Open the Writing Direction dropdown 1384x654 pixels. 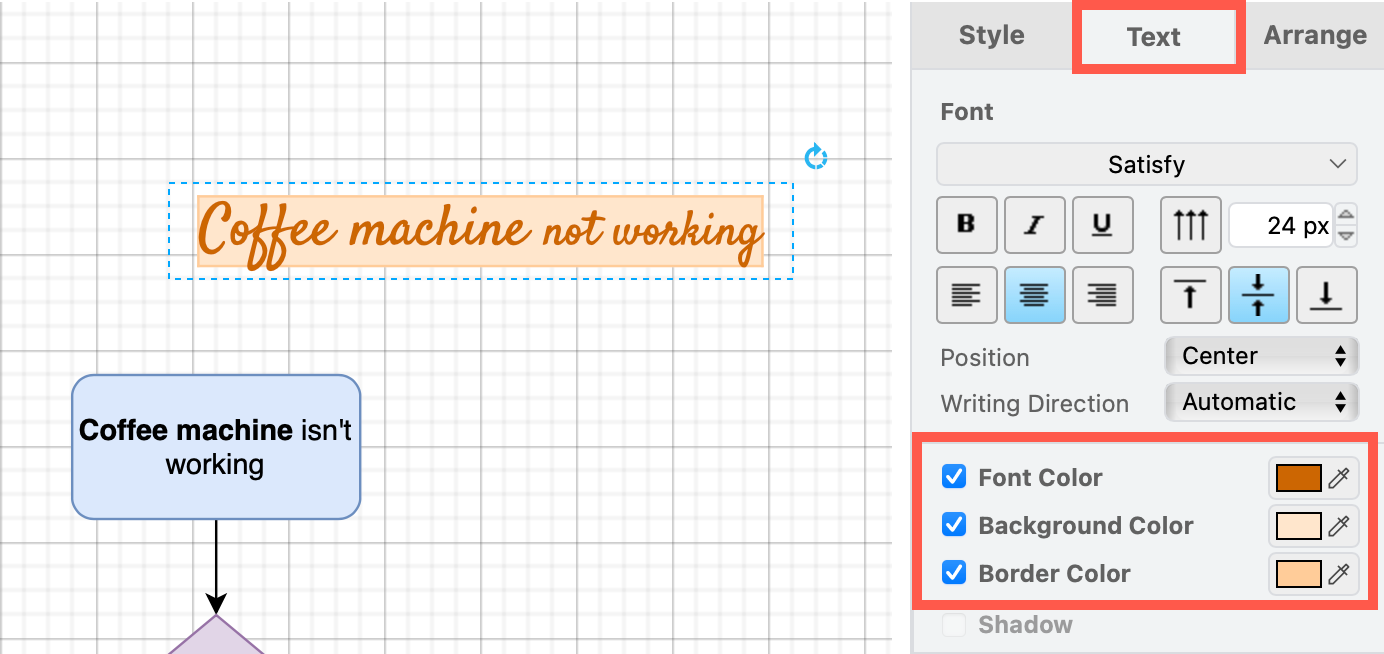(x=1261, y=401)
